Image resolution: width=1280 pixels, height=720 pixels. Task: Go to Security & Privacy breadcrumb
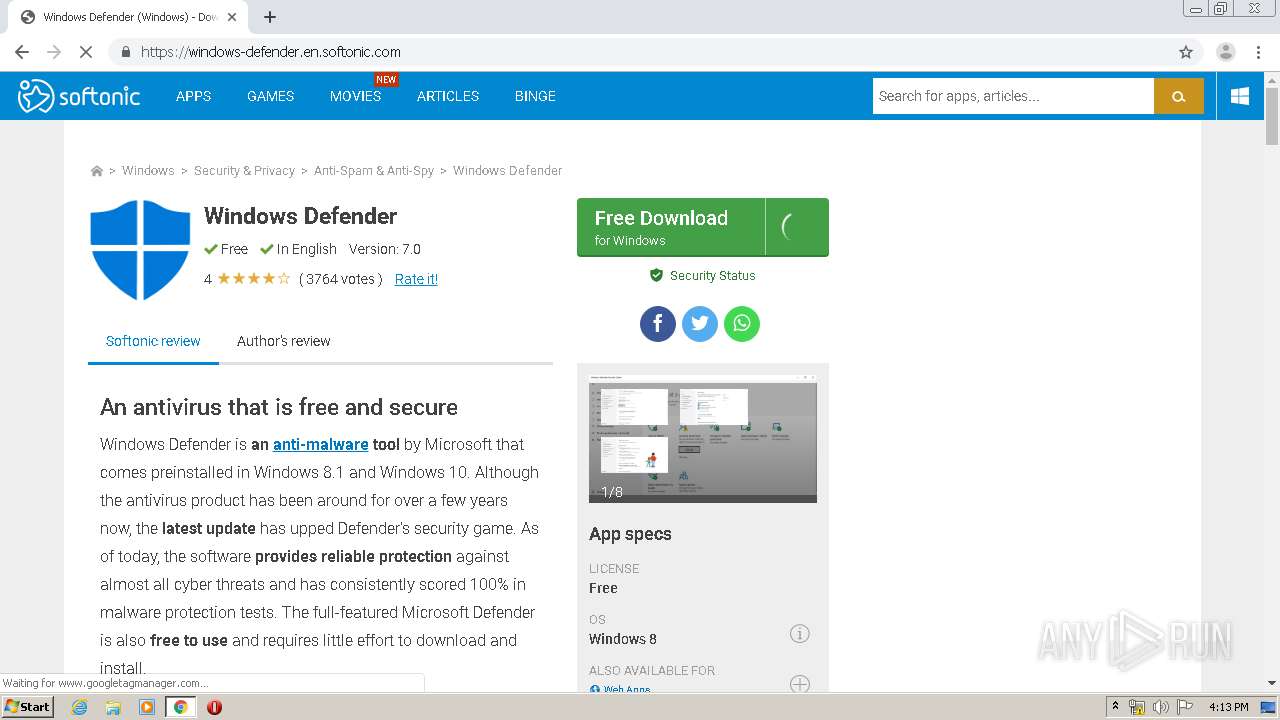tap(244, 171)
